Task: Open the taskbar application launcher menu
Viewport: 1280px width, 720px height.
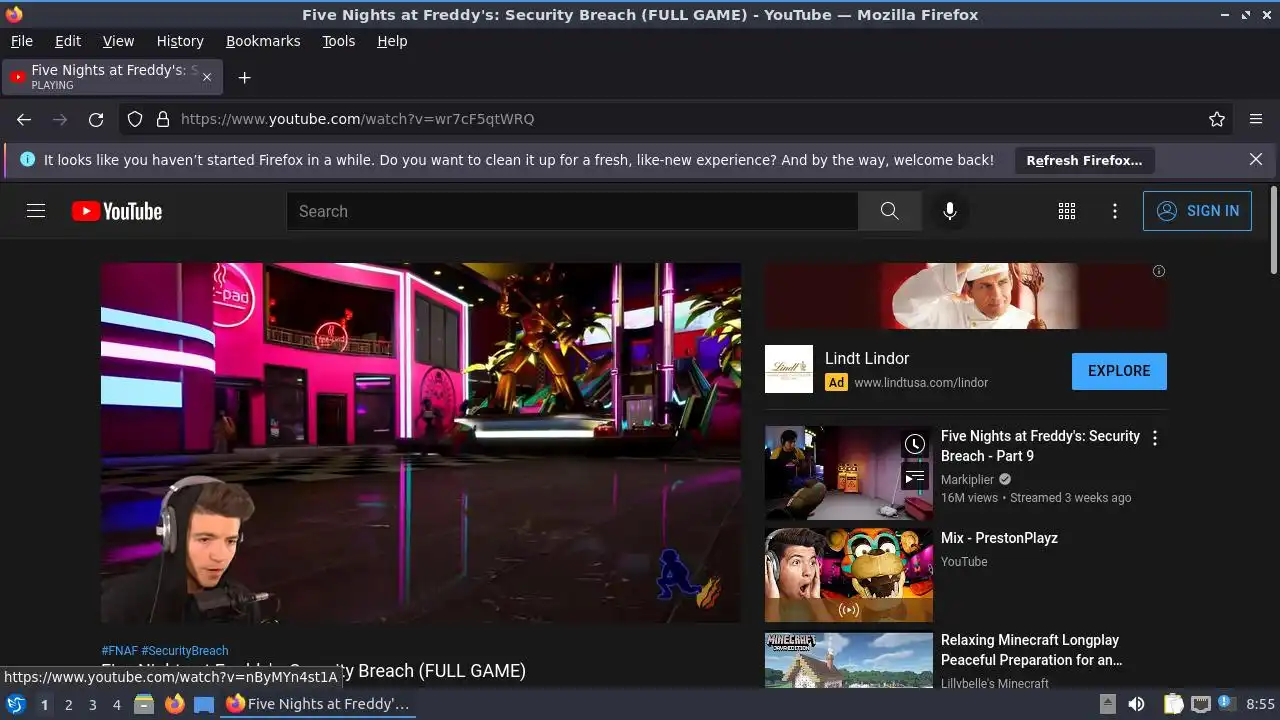Action: (x=15, y=704)
